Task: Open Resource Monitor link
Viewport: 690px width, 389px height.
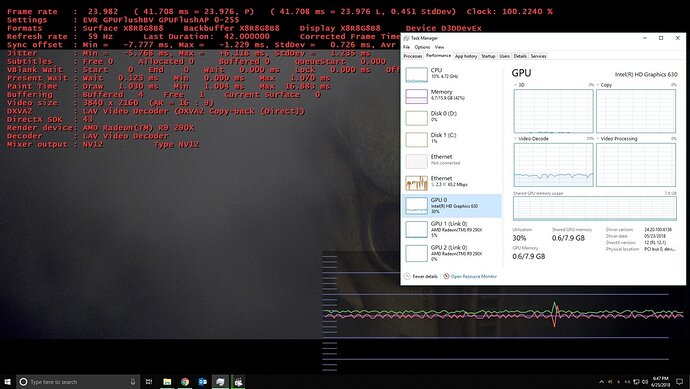Action: (470, 276)
